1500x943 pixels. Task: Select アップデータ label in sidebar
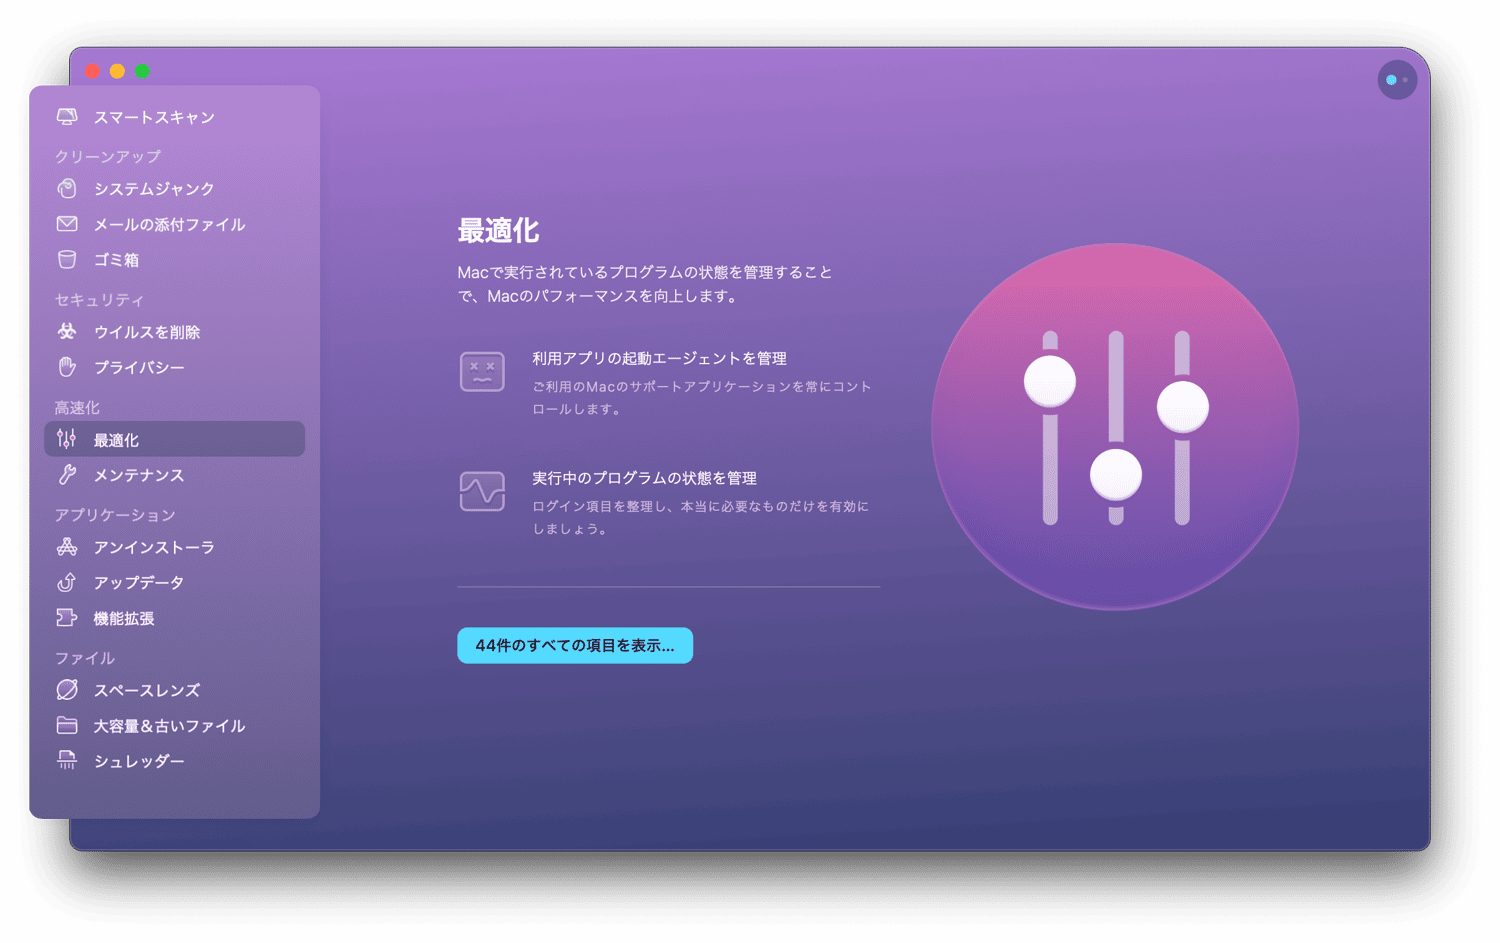coord(139,582)
